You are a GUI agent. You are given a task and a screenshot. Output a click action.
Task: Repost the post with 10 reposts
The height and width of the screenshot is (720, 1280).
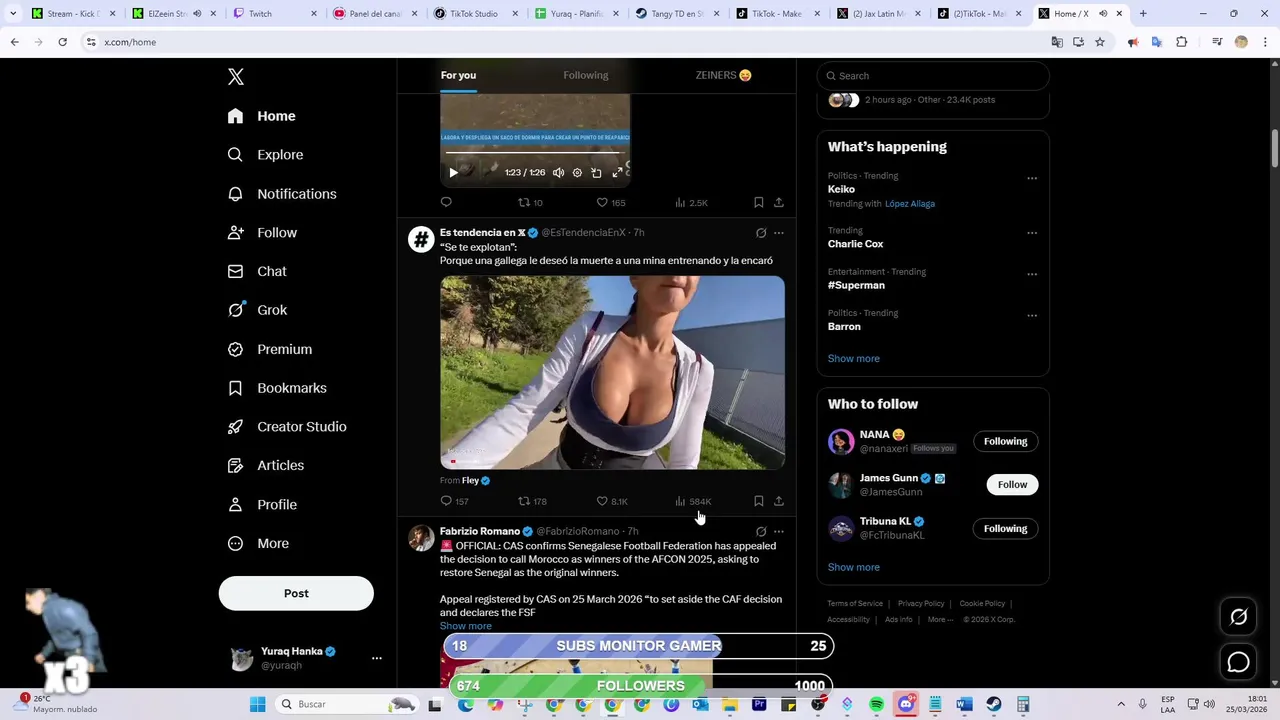pyautogui.click(x=530, y=202)
